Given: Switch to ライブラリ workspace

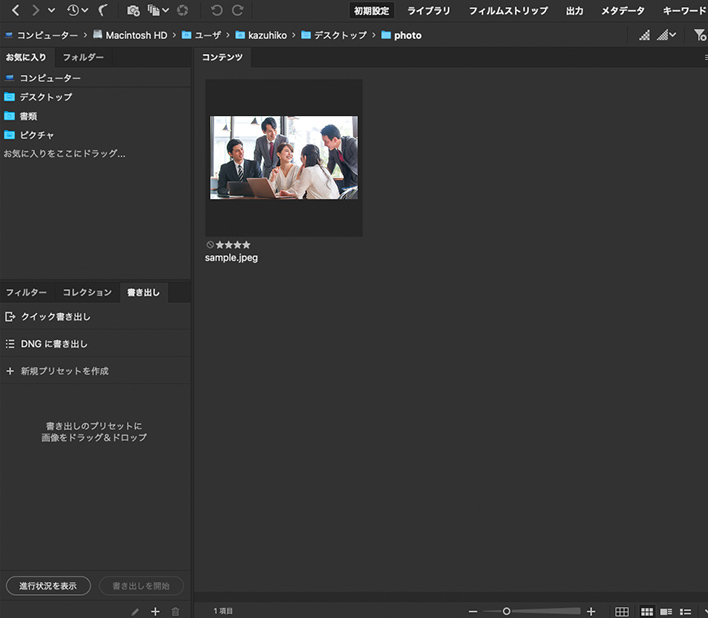Looking at the screenshot, I should pyautogui.click(x=429, y=10).
